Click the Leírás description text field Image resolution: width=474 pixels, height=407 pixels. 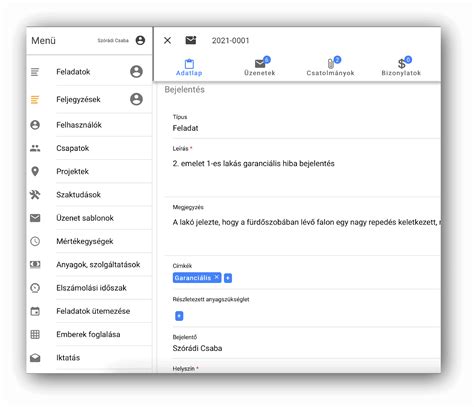pos(303,170)
